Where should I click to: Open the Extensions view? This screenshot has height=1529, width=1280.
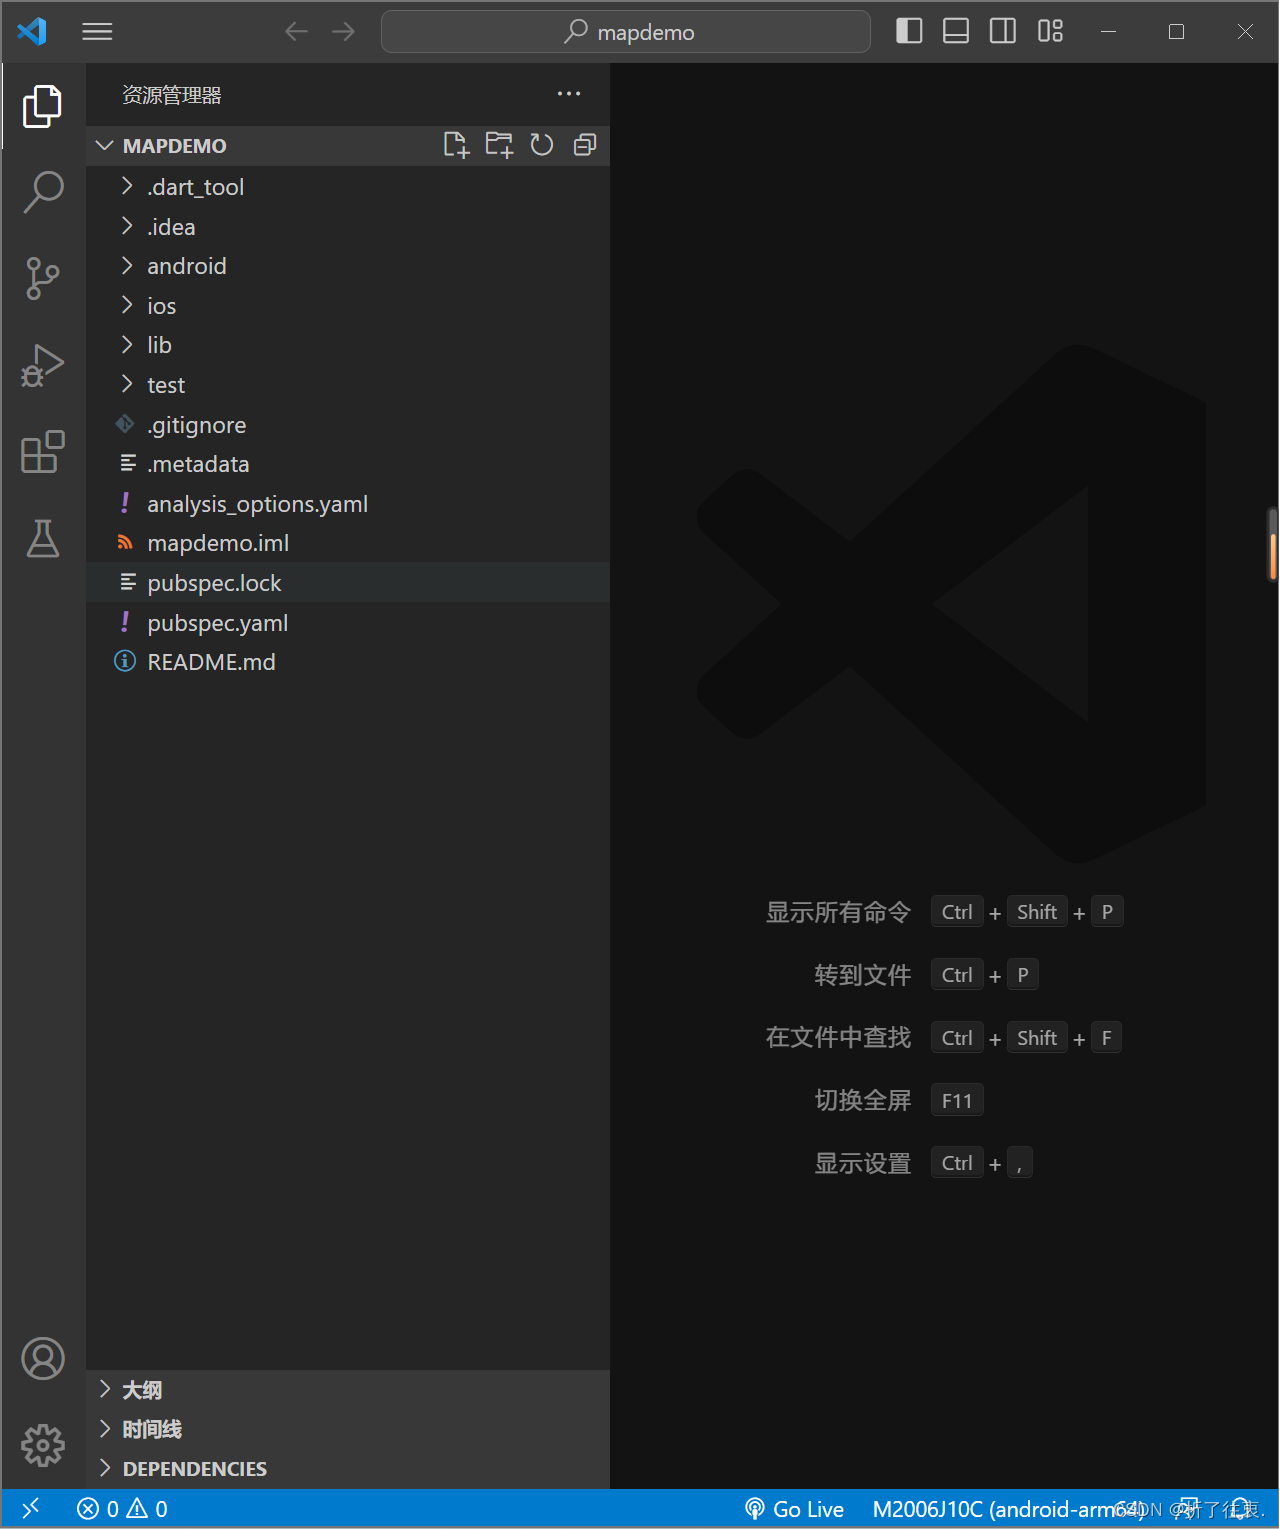pos(42,452)
